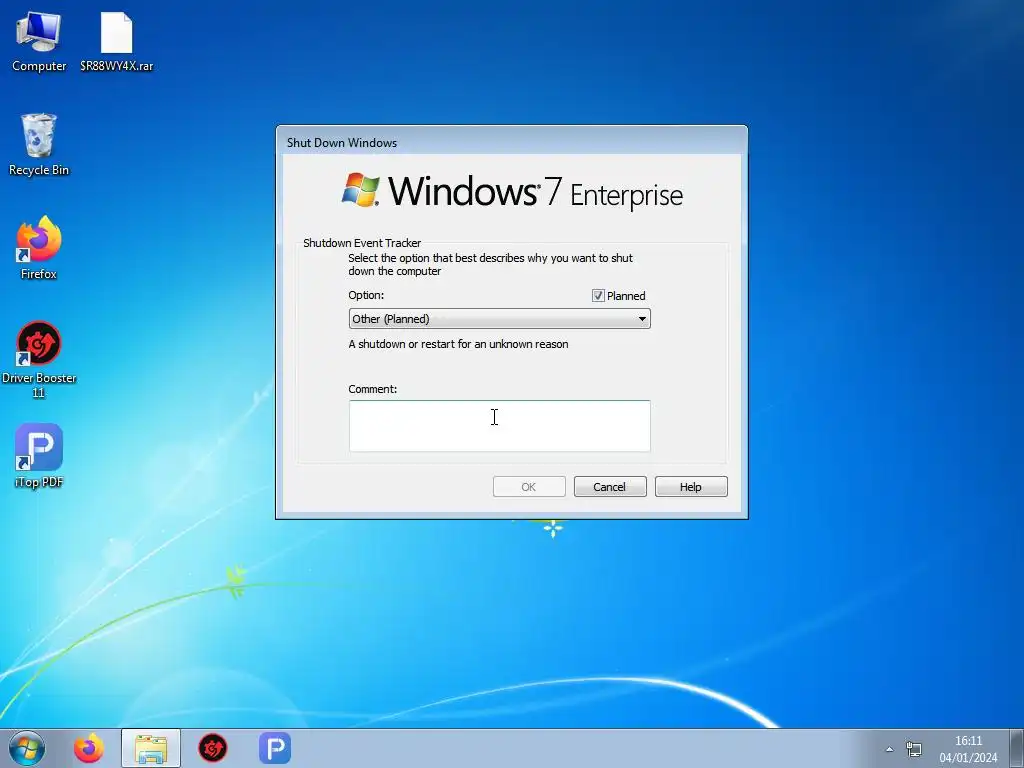Open the Option dropdown showing Other (Planned)

tap(500, 319)
